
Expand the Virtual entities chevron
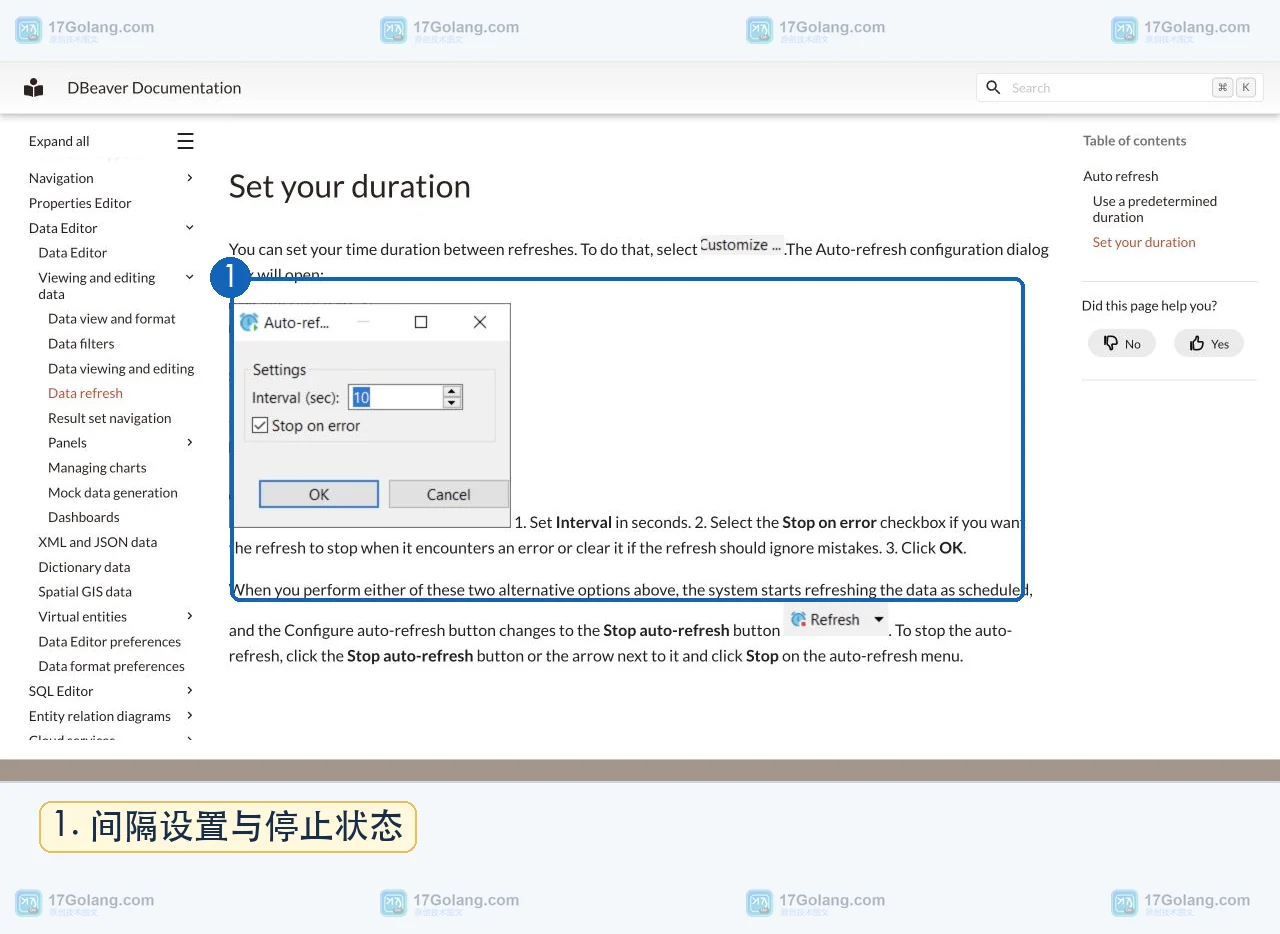(190, 616)
